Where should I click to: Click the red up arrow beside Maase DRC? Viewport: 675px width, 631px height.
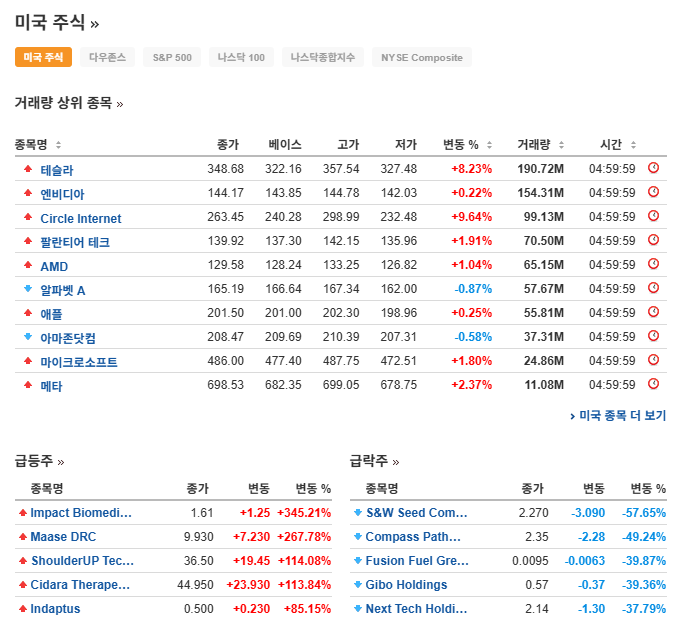(23, 537)
